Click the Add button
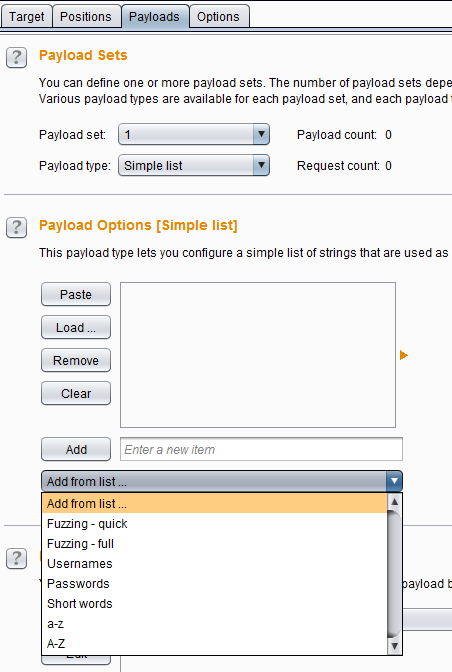452x672 pixels. pos(76,450)
